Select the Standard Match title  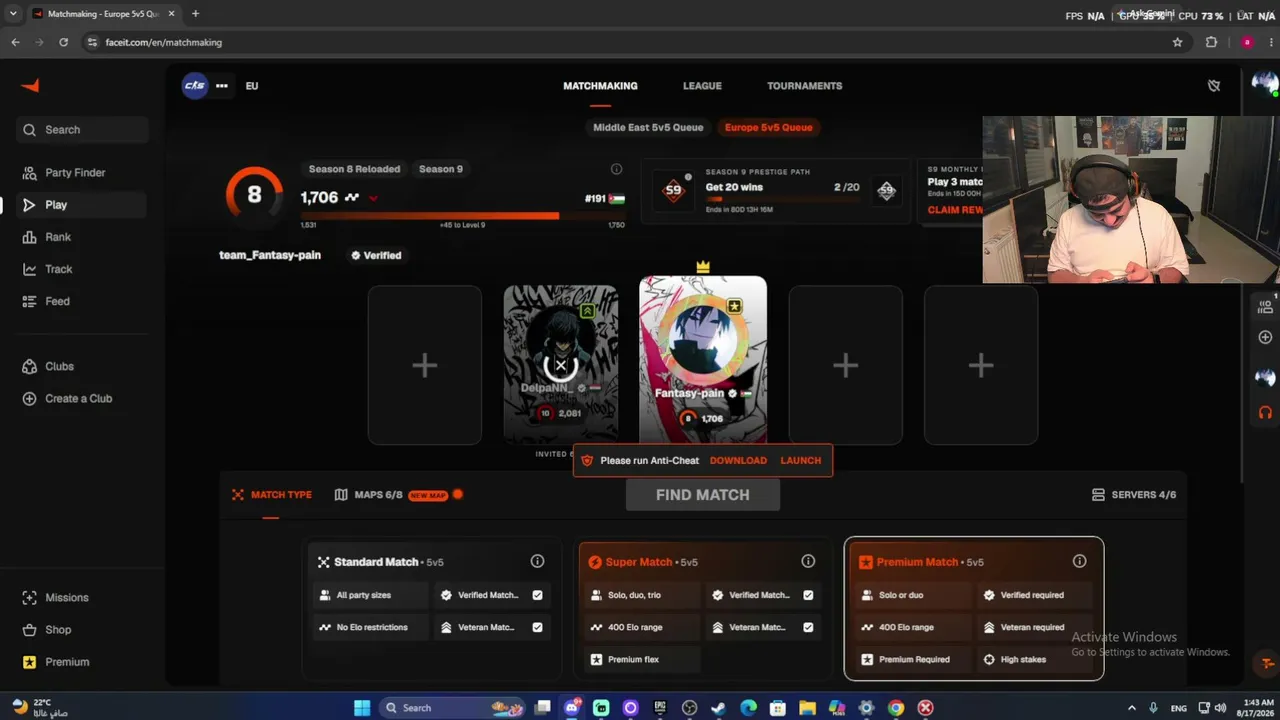point(376,562)
